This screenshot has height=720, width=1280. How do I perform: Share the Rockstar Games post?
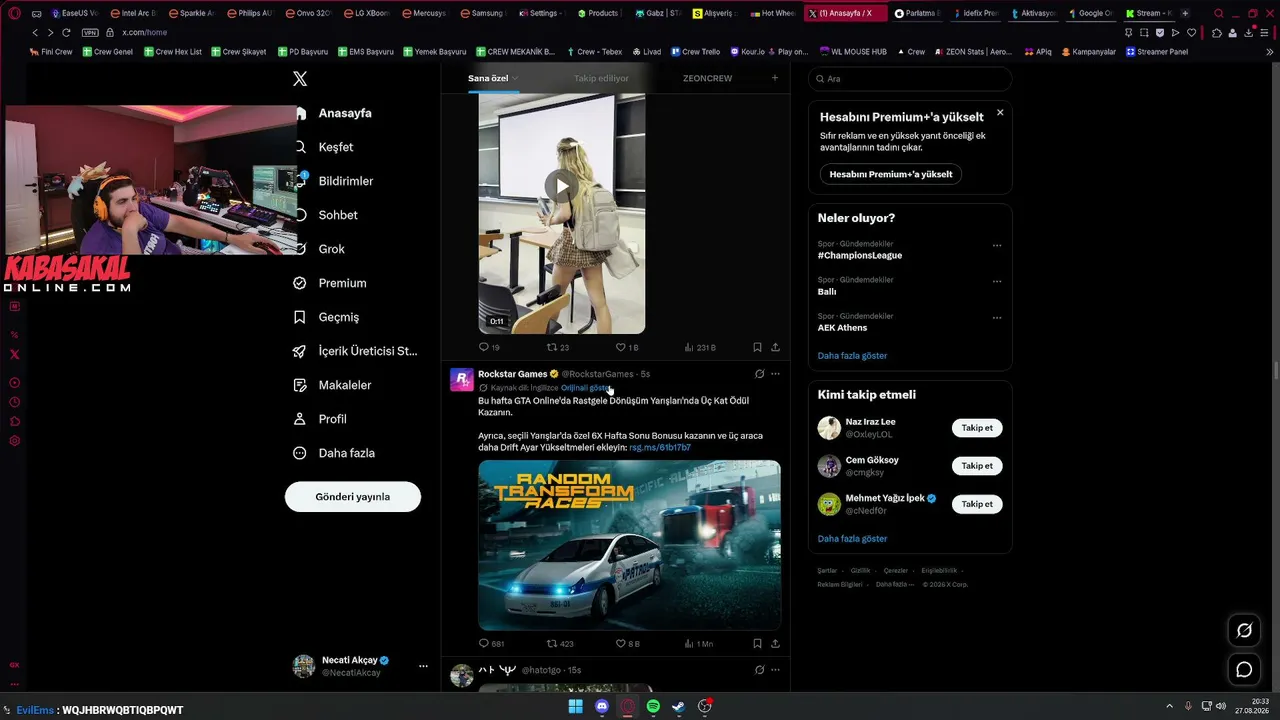[775, 644]
